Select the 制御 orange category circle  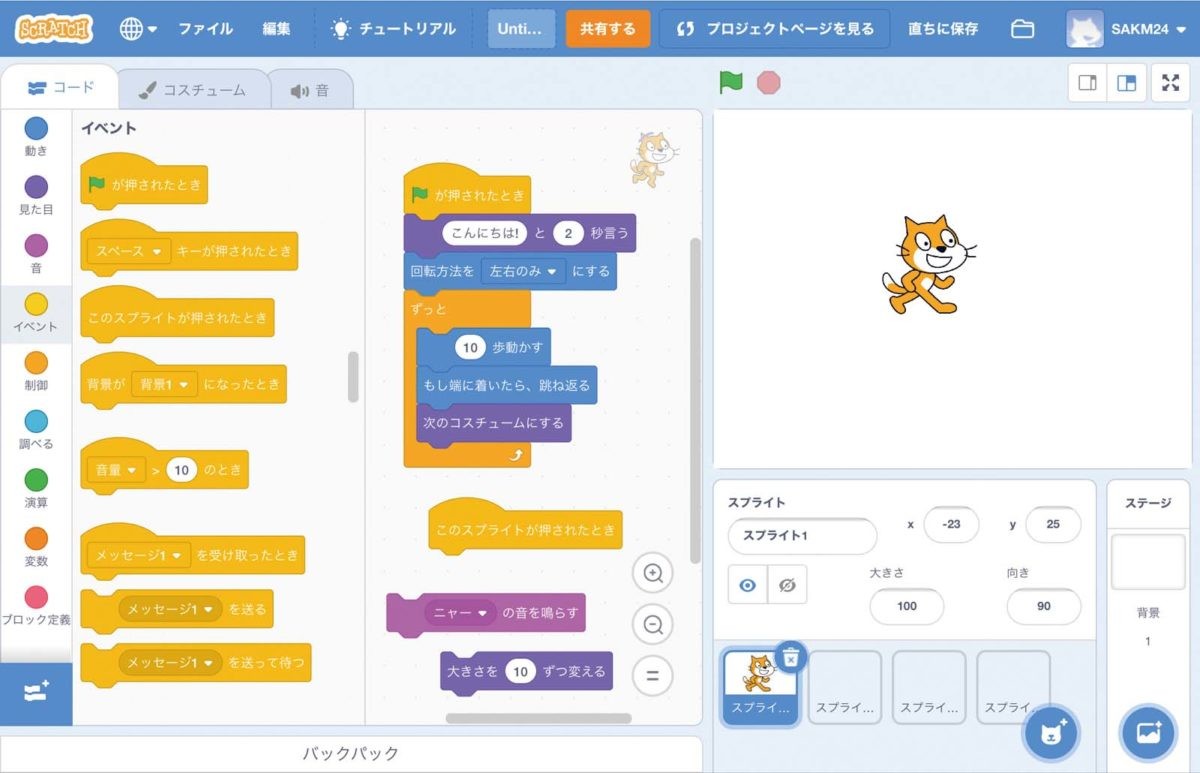pos(36,363)
